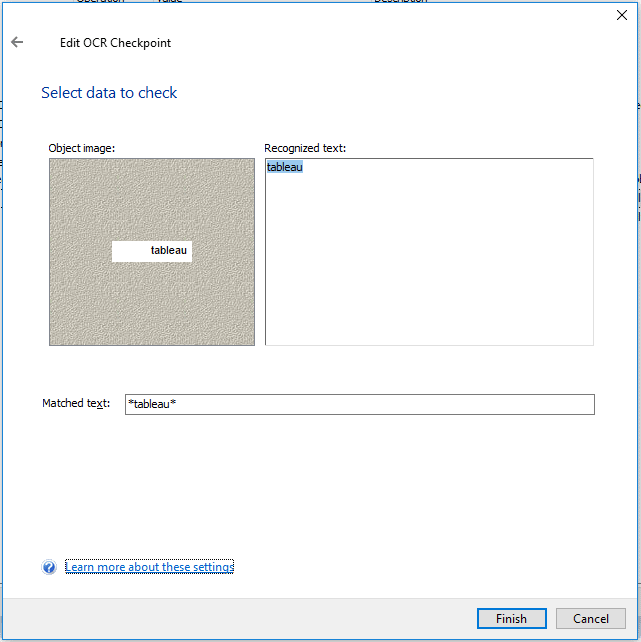Click the object image preview showing 'tableau'
The height and width of the screenshot is (642, 641).
(x=152, y=252)
